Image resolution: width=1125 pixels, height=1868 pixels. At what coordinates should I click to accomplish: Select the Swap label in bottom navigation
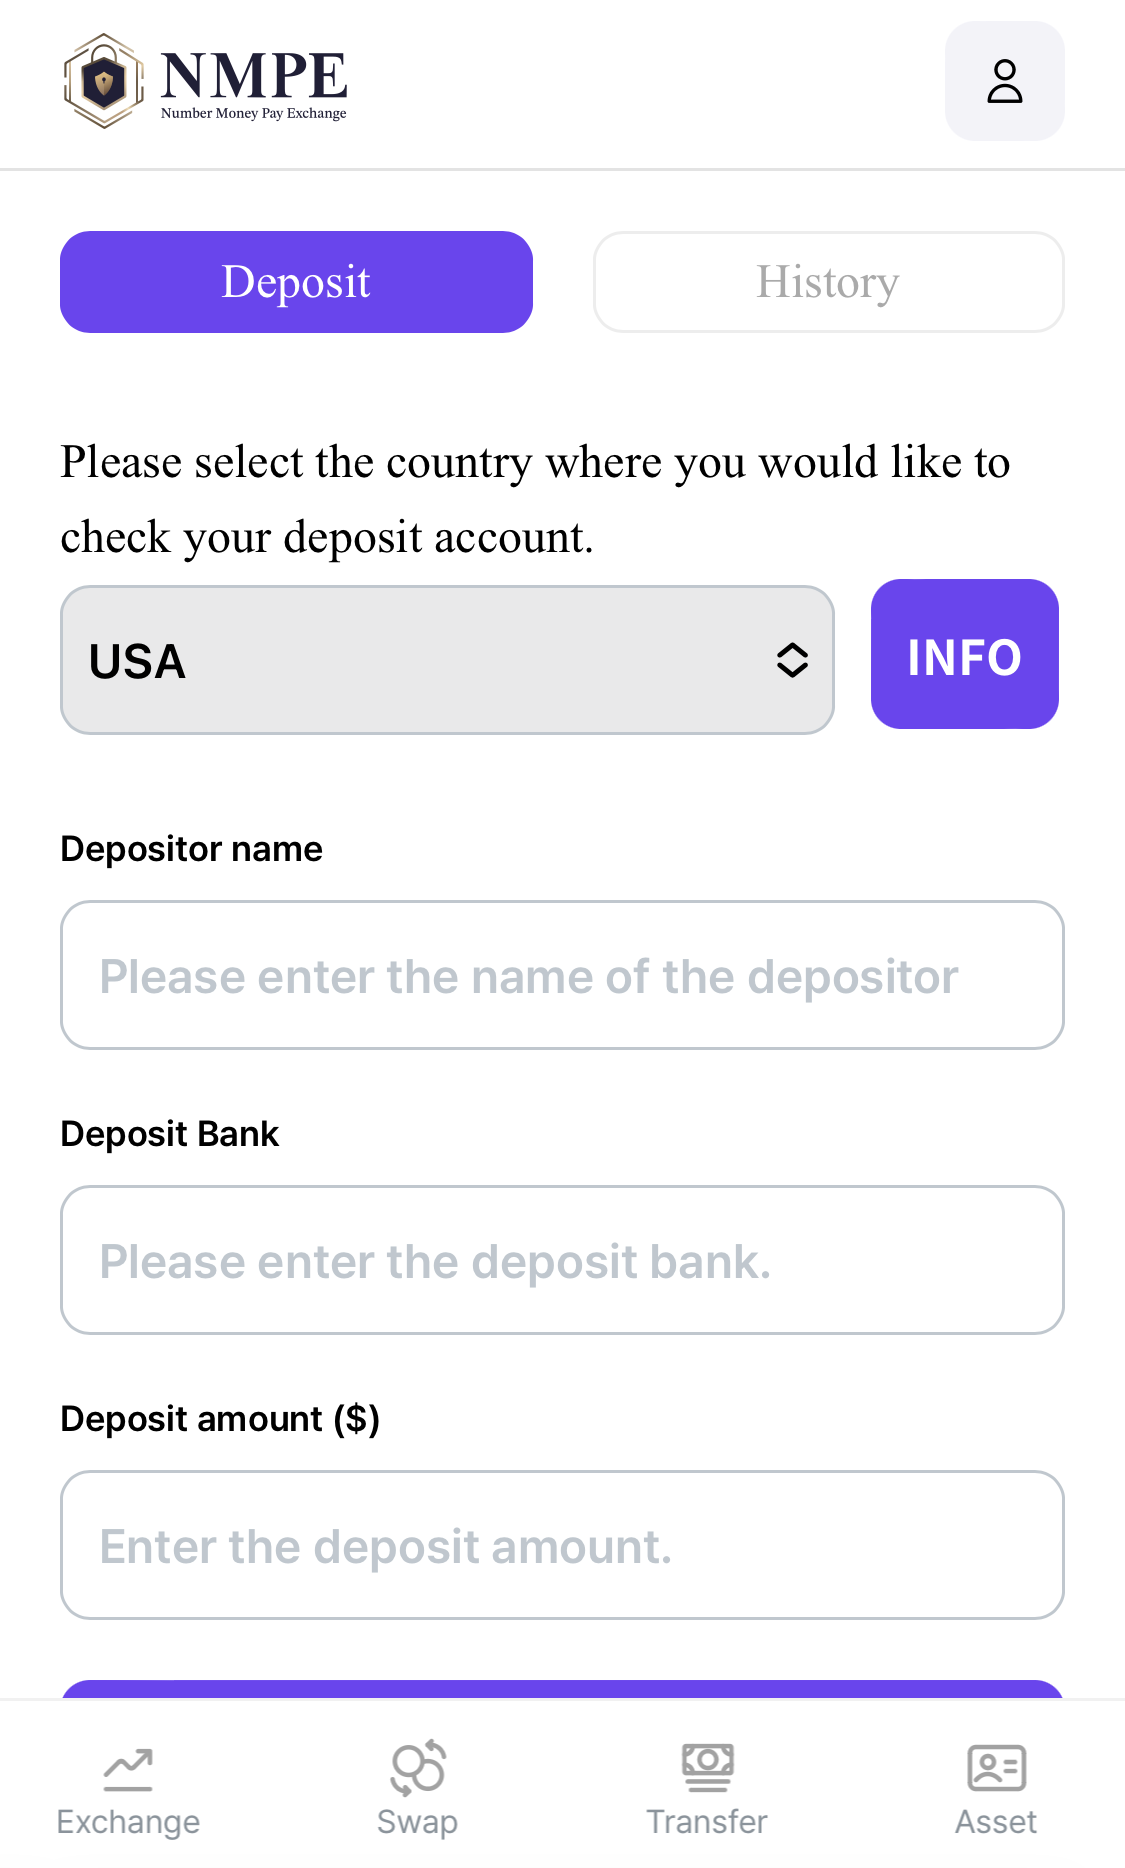417,1822
